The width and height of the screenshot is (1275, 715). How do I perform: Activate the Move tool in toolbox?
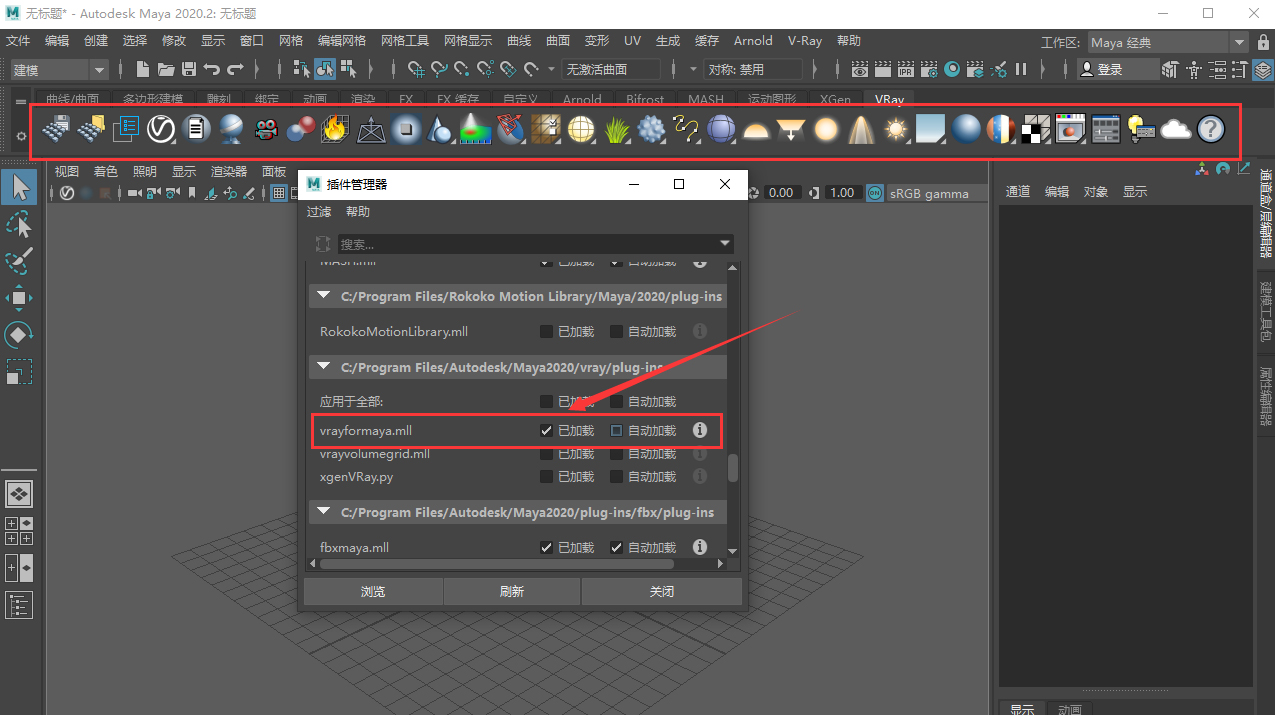[x=19, y=298]
